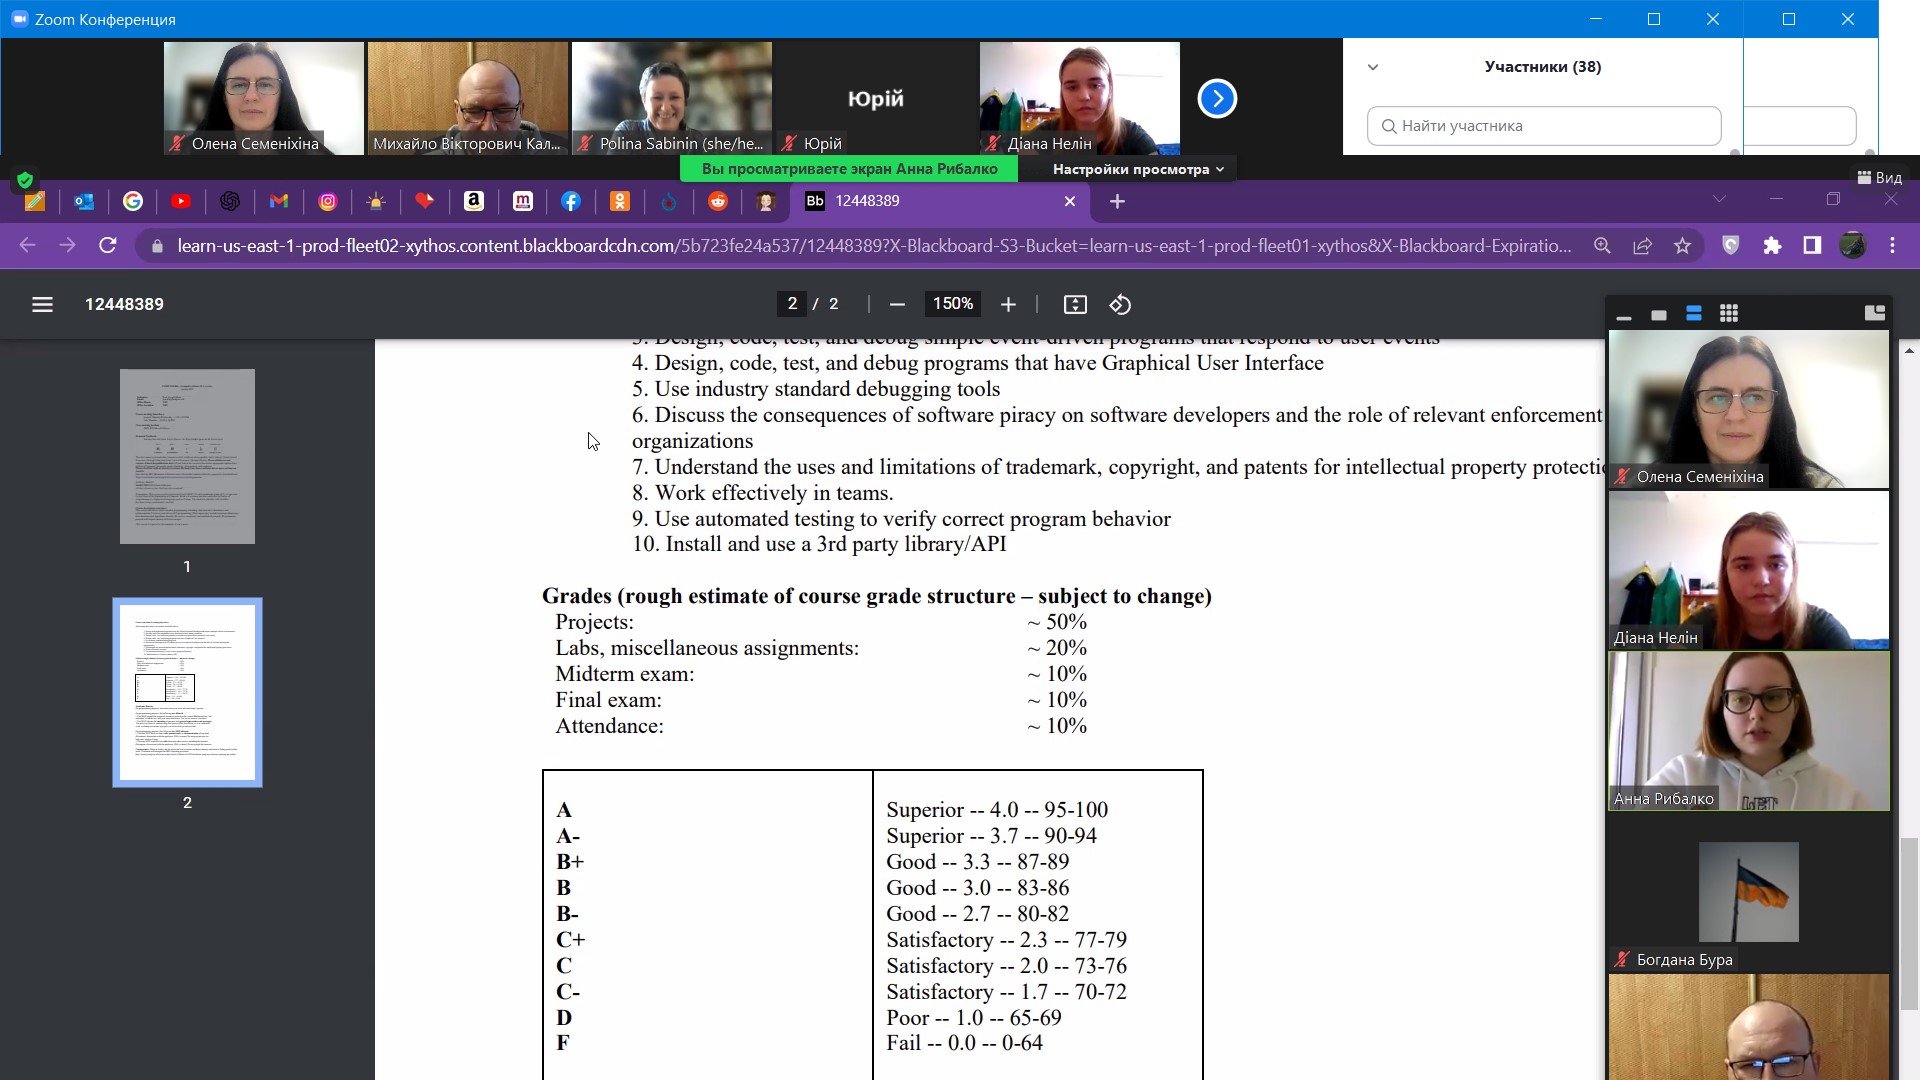1920x1080 pixels.
Task: Show next video participants with blue arrow
Action: (x=1217, y=98)
